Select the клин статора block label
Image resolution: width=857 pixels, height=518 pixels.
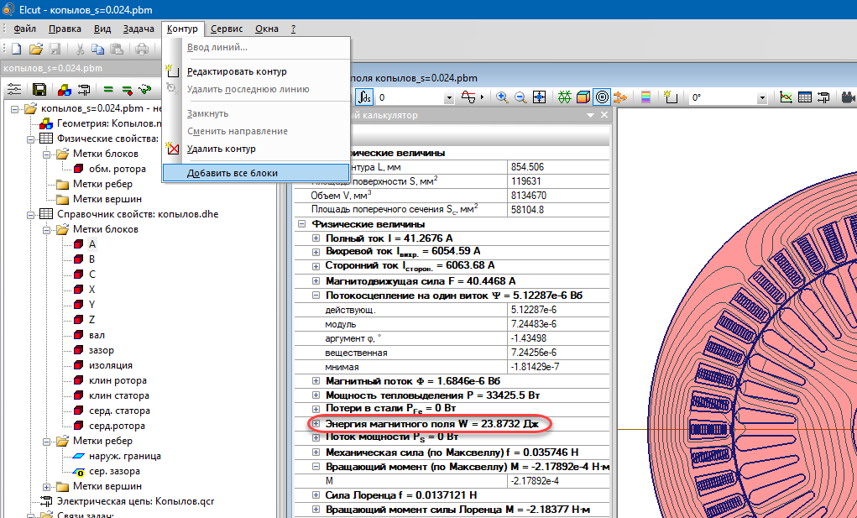pyautogui.click(x=119, y=396)
